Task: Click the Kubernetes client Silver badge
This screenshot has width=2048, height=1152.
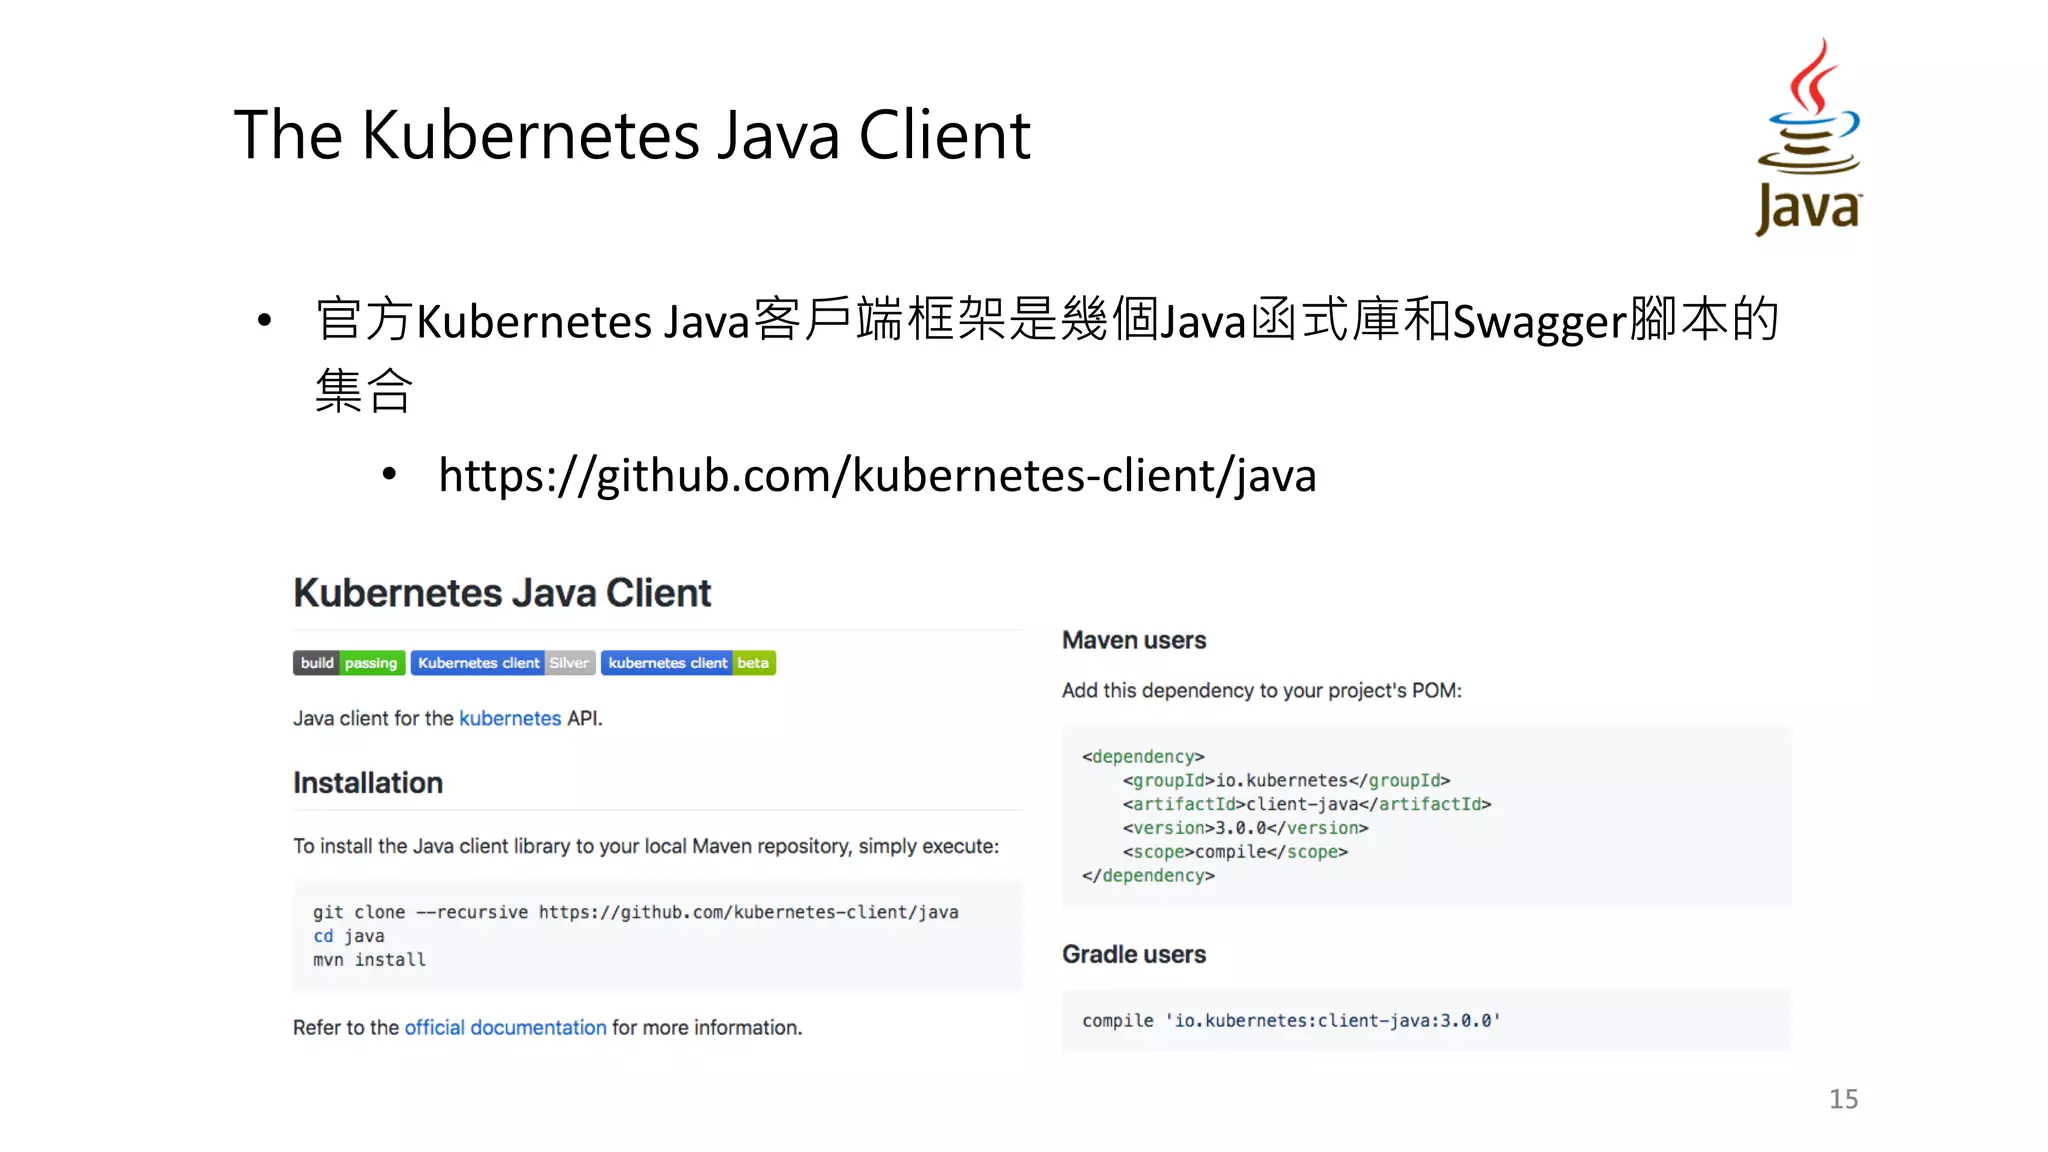Action: (x=503, y=663)
